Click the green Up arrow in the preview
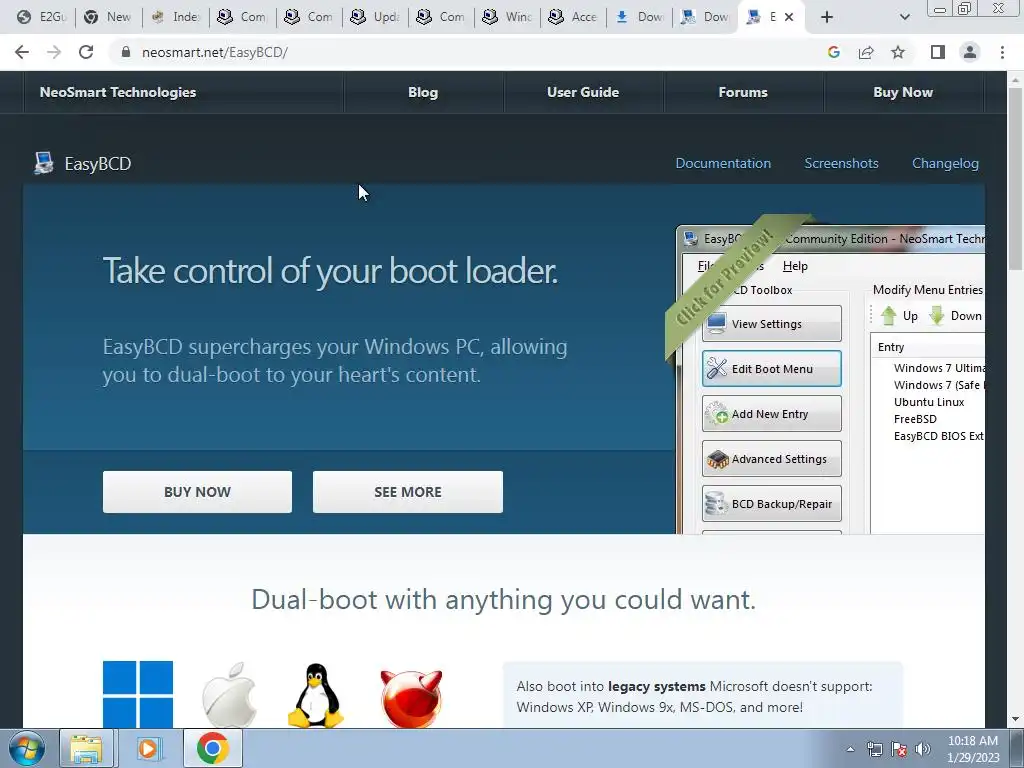Screen dimensions: 1024x768 [889, 316]
